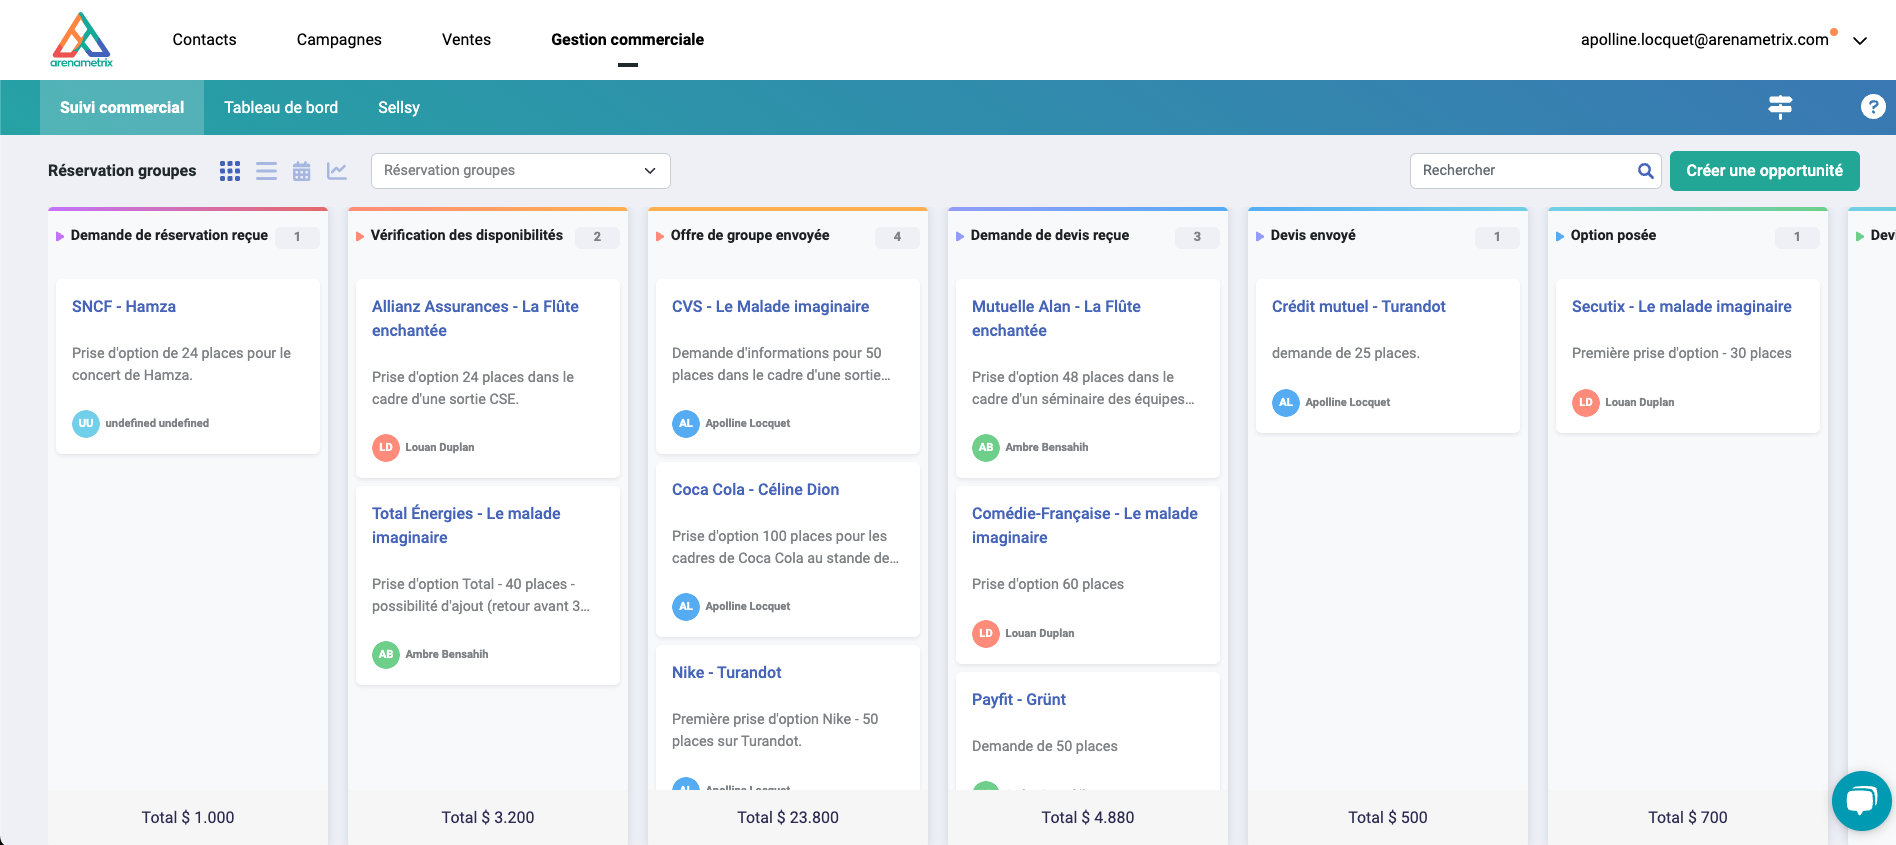Click LD avatar on Allianz Assurances card

(x=386, y=447)
